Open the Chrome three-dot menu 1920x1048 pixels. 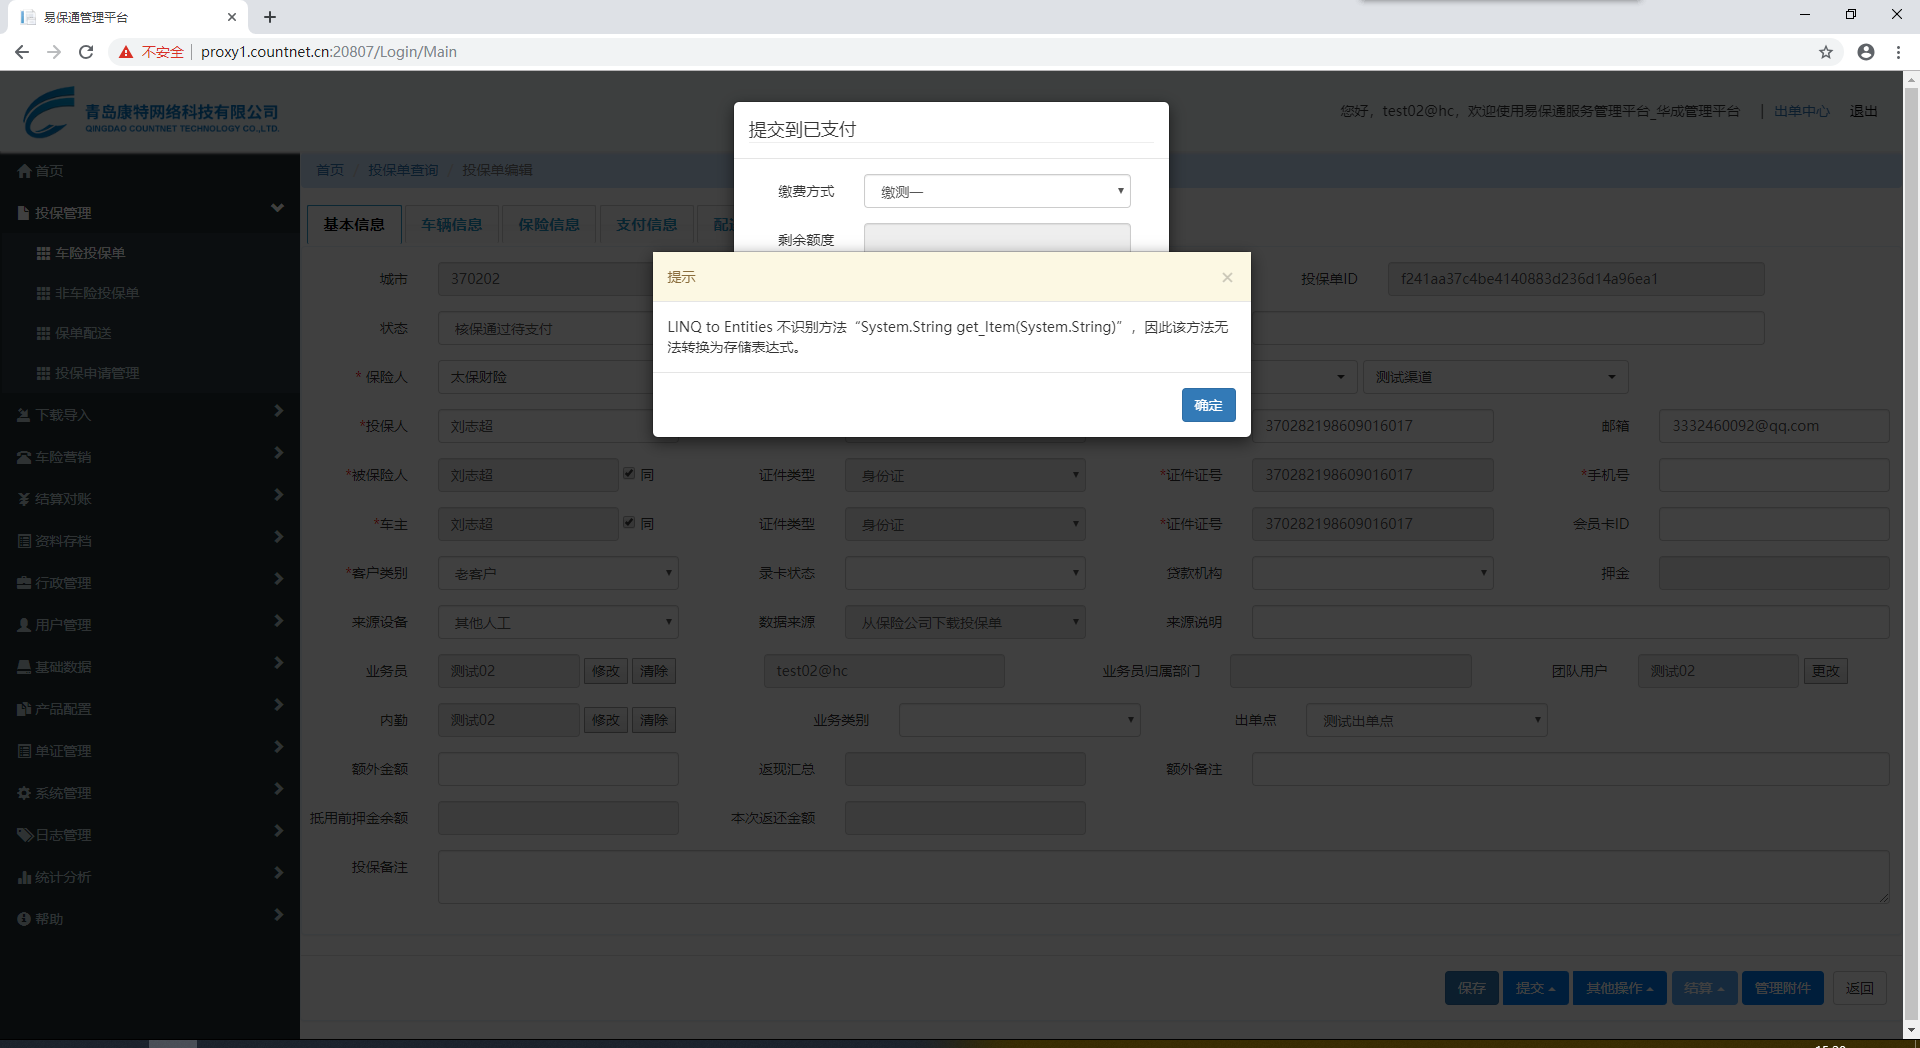click(x=1898, y=52)
